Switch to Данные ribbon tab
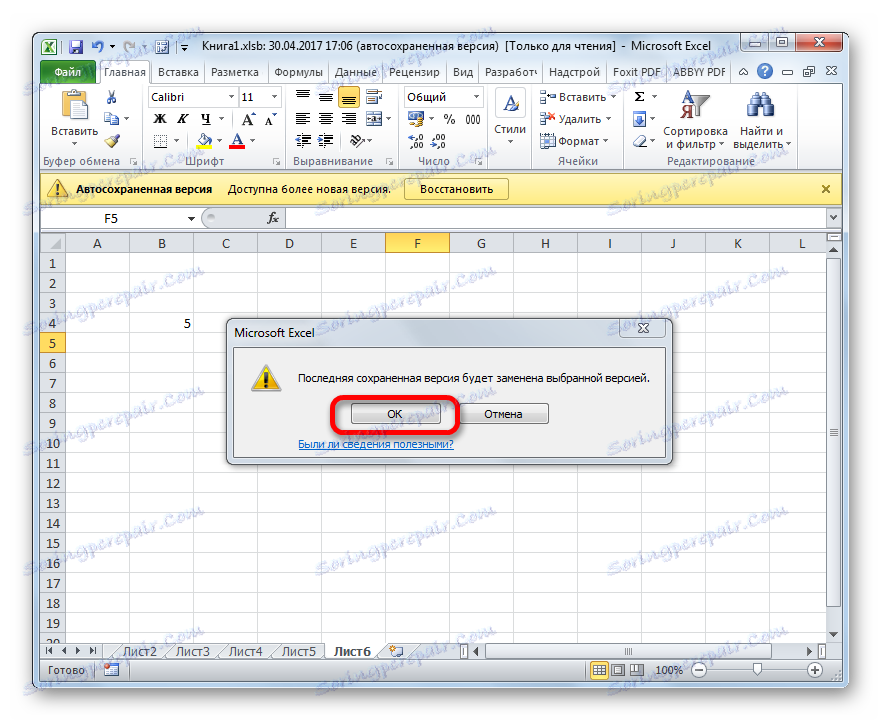 point(356,72)
